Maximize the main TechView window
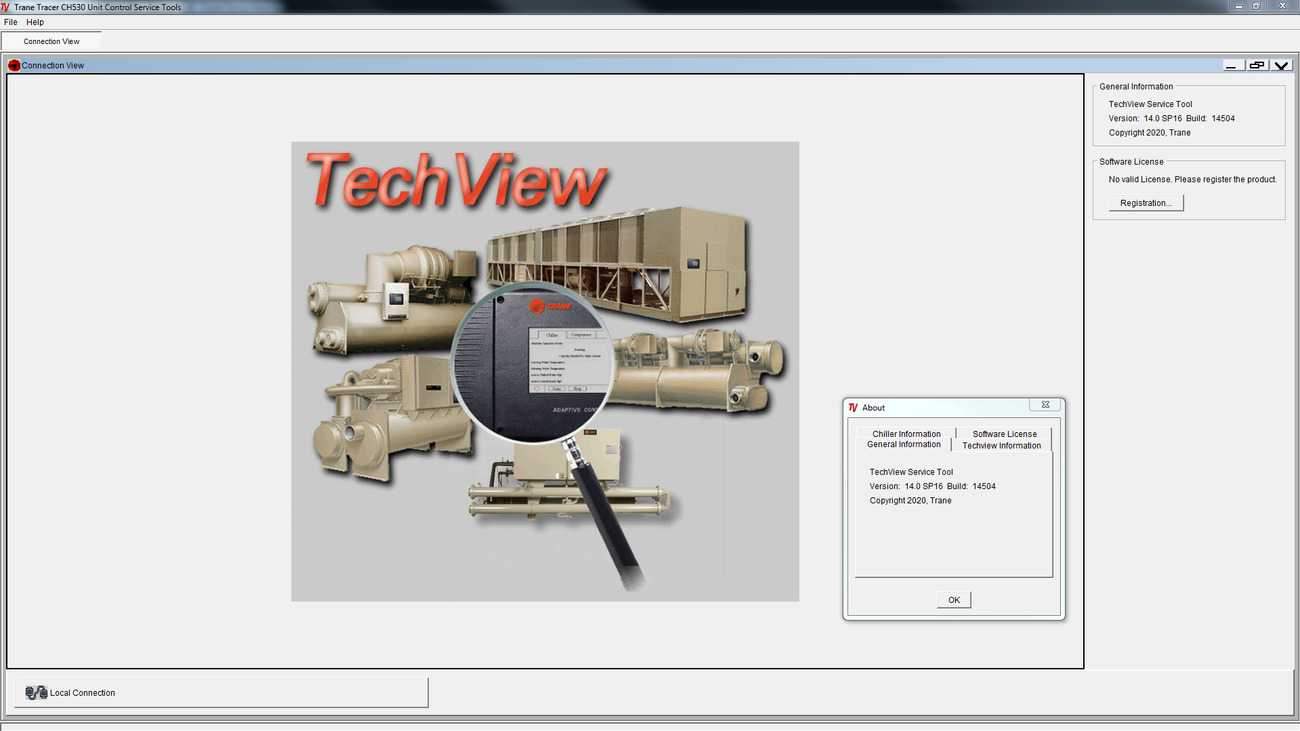Viewport: 1300px width, 731px height. click(x=1256, y=6)
